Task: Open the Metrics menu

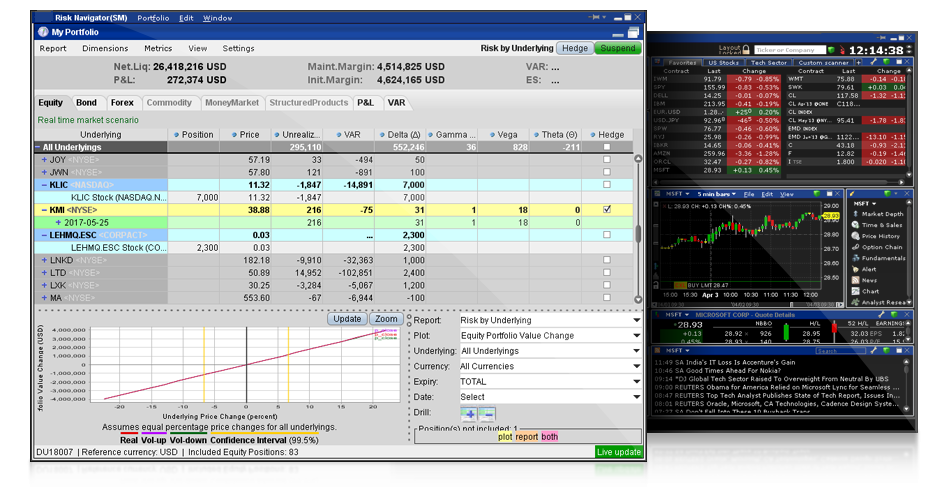Action: (x=158, y=48)
